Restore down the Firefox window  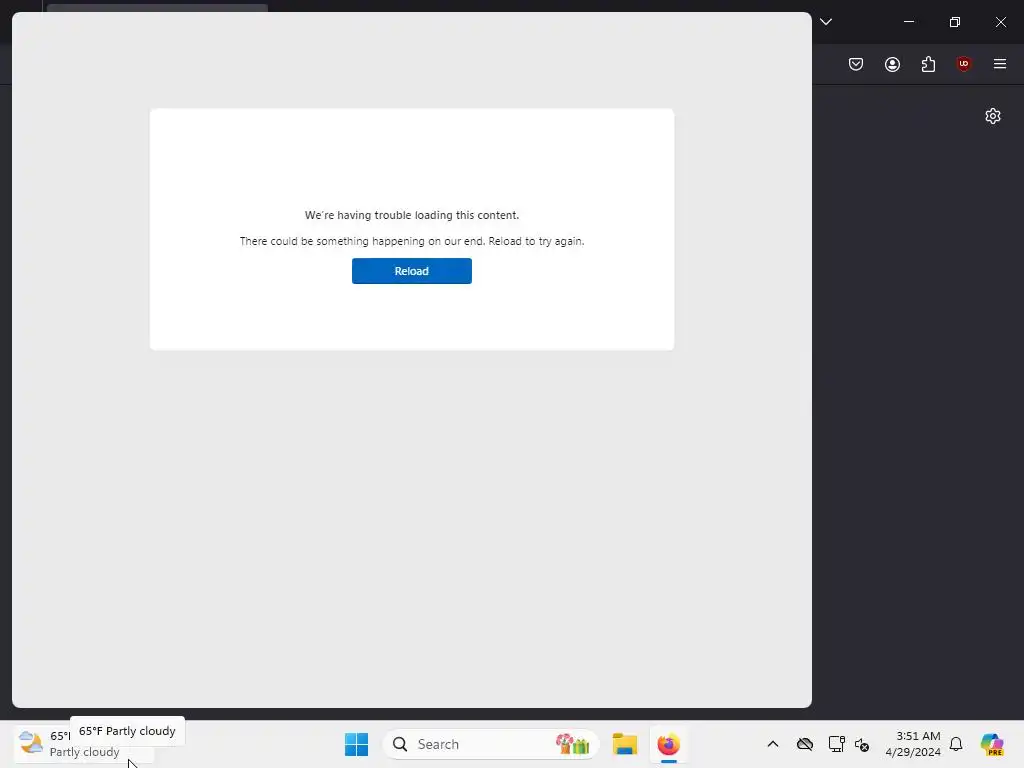click(955, 22)
